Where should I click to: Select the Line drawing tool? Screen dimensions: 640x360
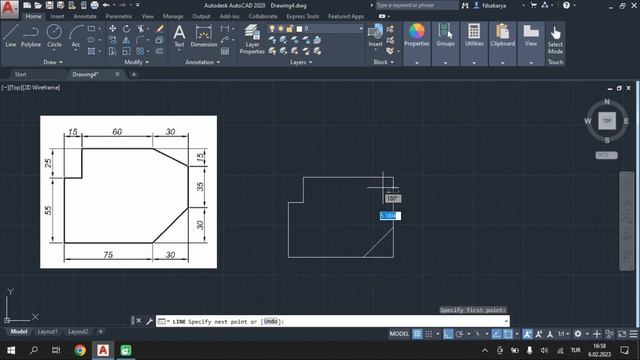[x=11, y=36]
